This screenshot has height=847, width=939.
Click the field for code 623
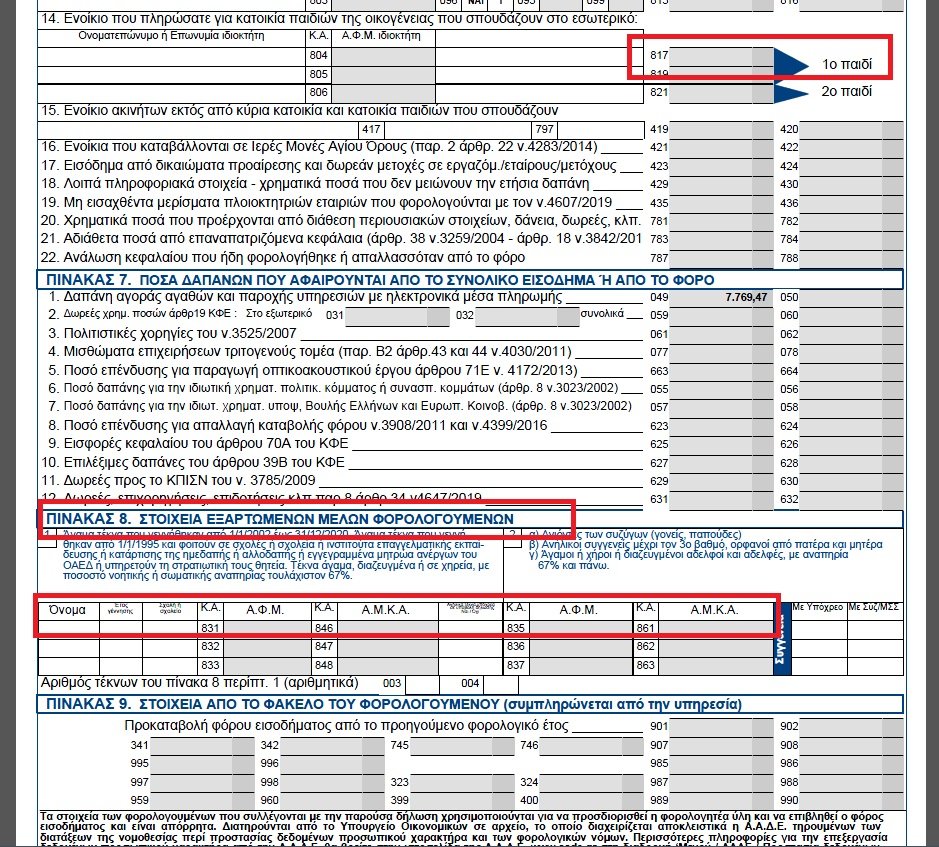coord(721,426)
